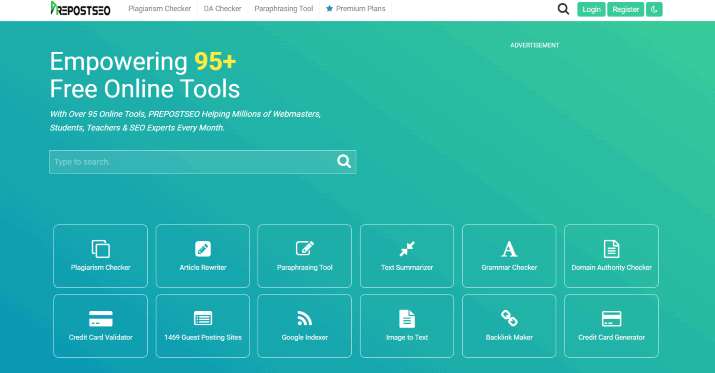Click the Register button

[626, 10]
